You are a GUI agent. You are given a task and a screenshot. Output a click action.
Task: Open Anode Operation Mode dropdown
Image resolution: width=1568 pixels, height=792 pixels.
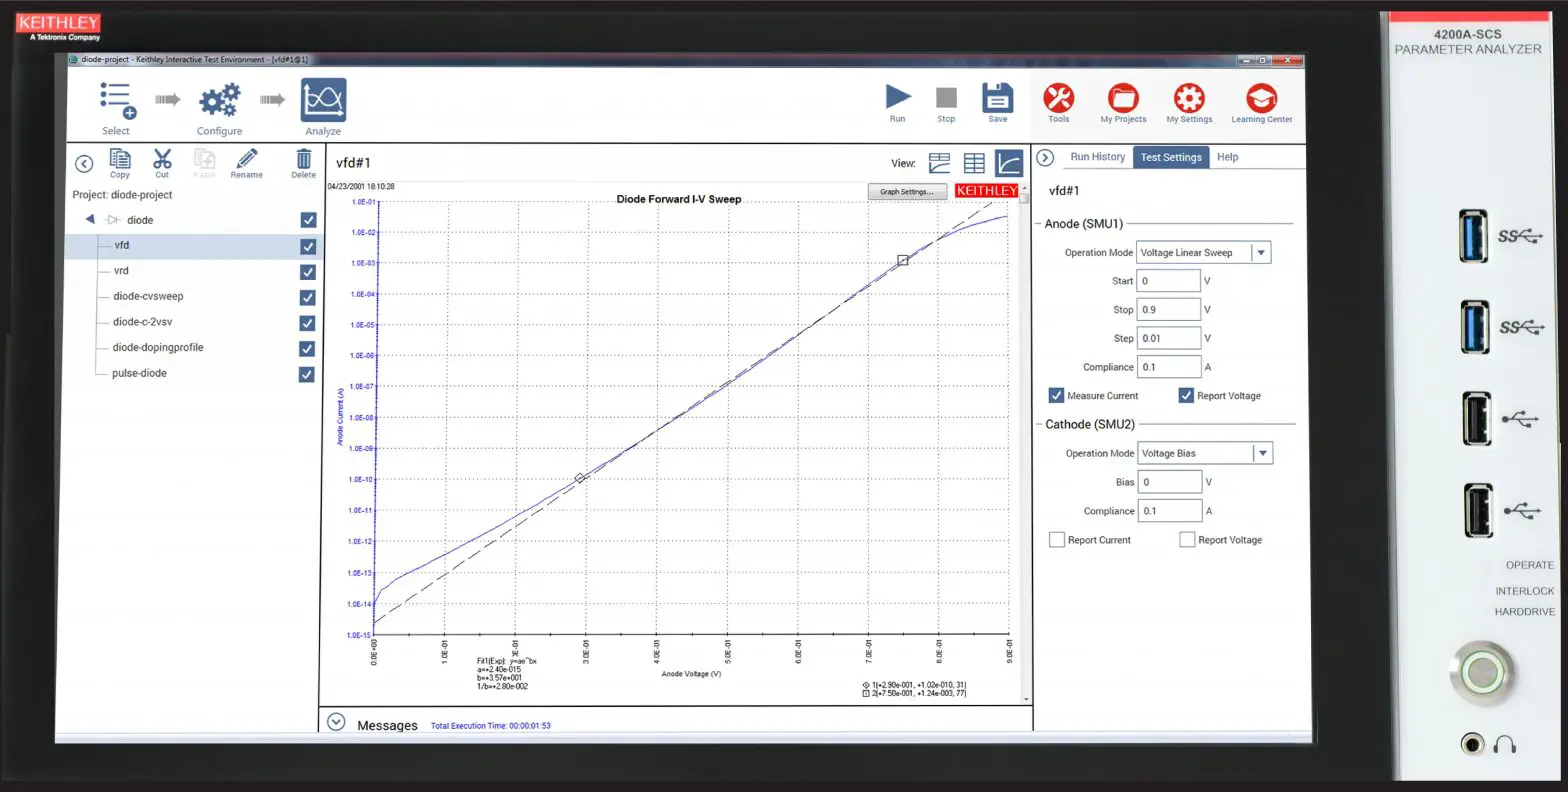pos(1261,253)
